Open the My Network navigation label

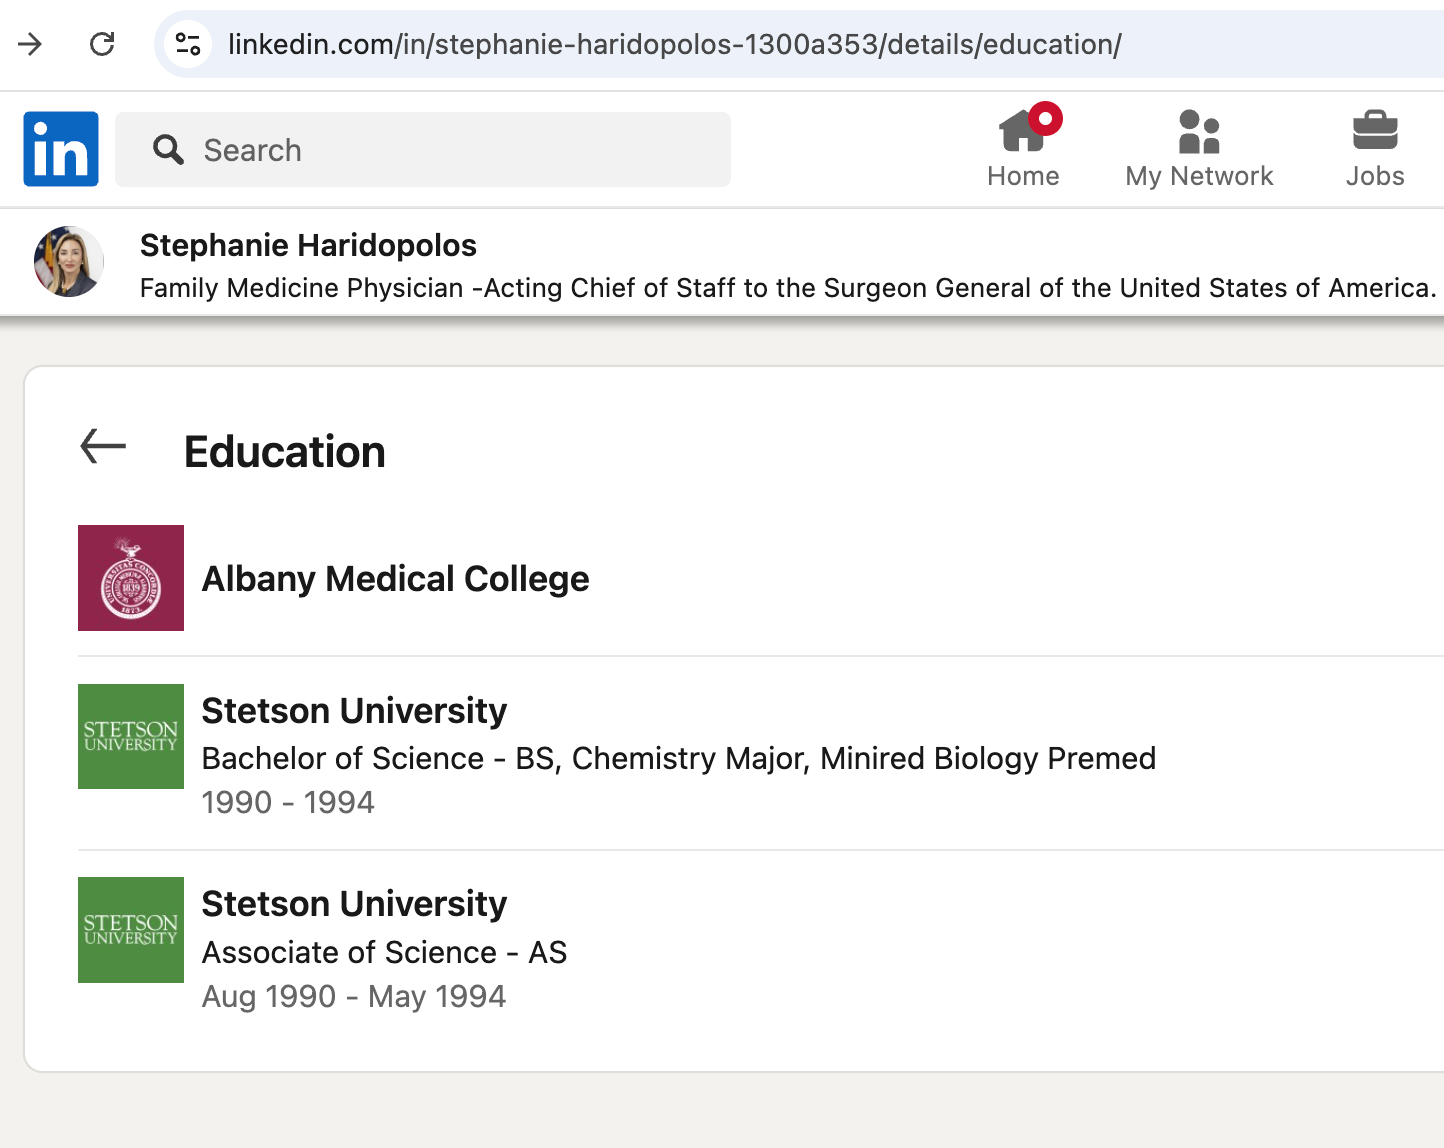pyautogui.click(x=1199, y=176)
